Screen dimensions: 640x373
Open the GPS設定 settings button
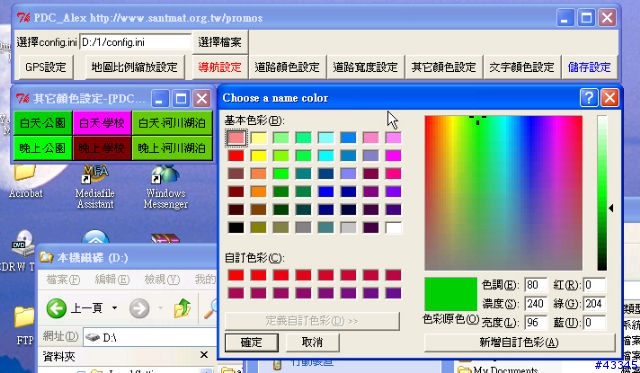tap(46, 67)
